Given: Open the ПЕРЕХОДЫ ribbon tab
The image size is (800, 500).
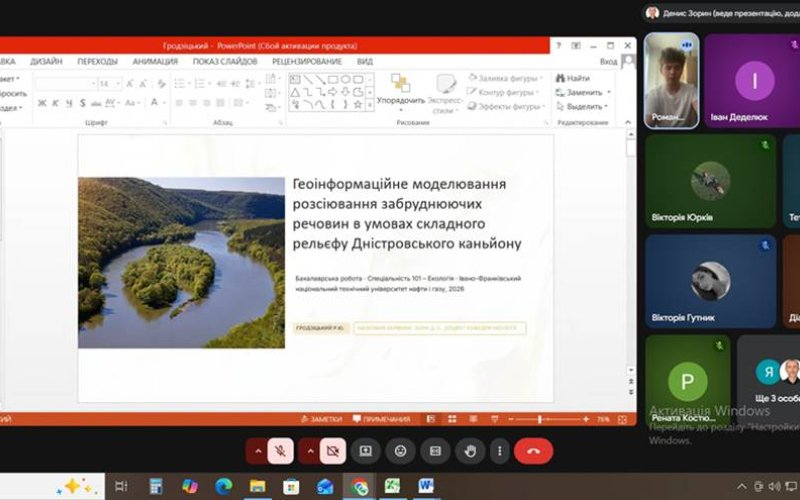Looking at the screenshot, I should pyautogui.click(x=97, y=61).
